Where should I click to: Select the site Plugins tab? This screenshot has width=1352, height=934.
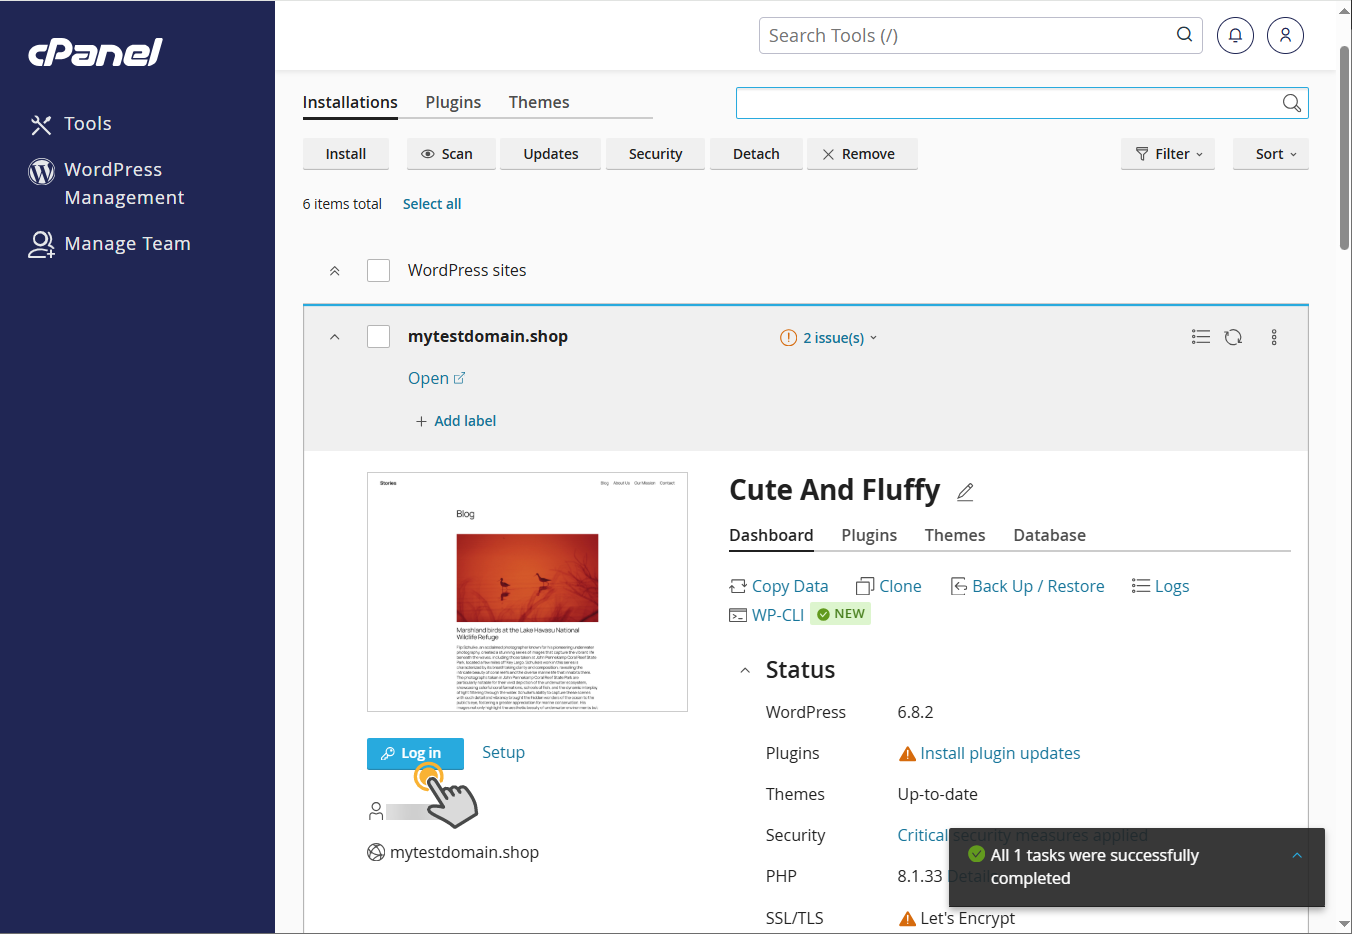click(869, 535)
